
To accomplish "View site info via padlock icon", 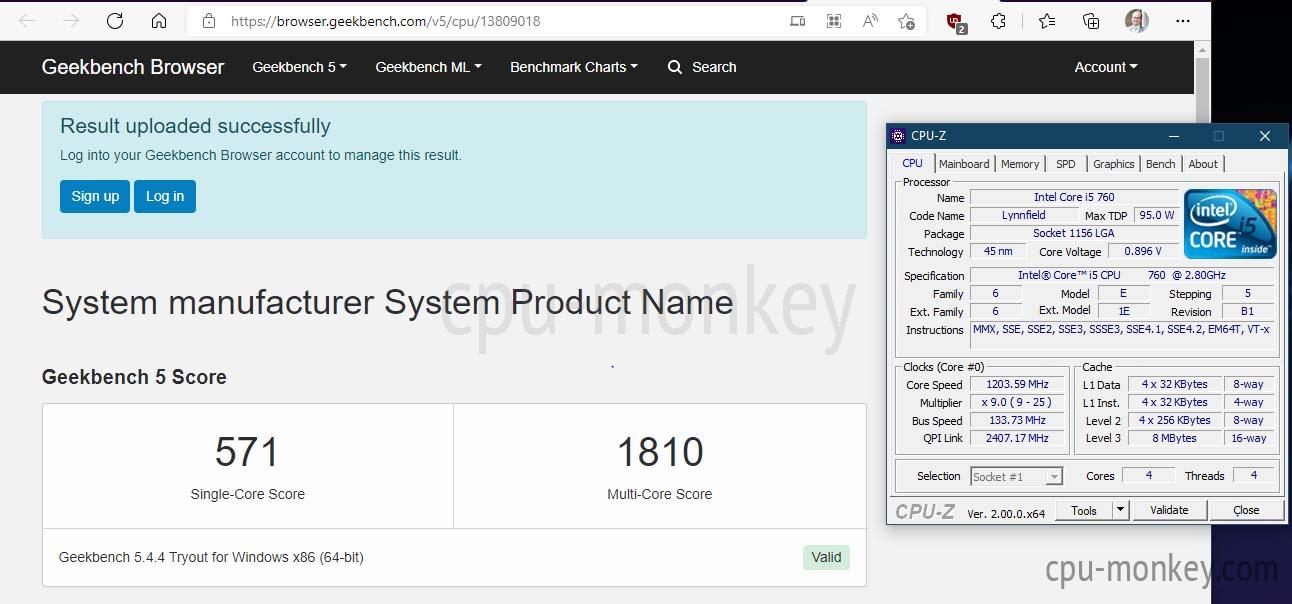I will tap(209, 21).
